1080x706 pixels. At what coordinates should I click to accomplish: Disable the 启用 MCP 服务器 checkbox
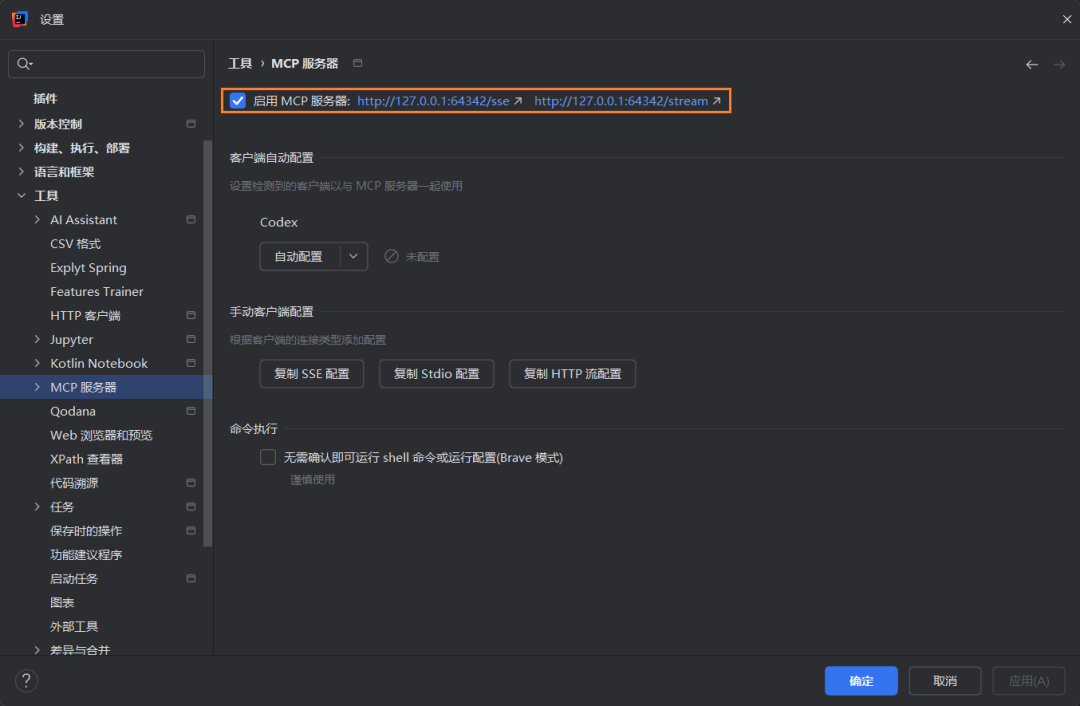[x=238, y=101]
